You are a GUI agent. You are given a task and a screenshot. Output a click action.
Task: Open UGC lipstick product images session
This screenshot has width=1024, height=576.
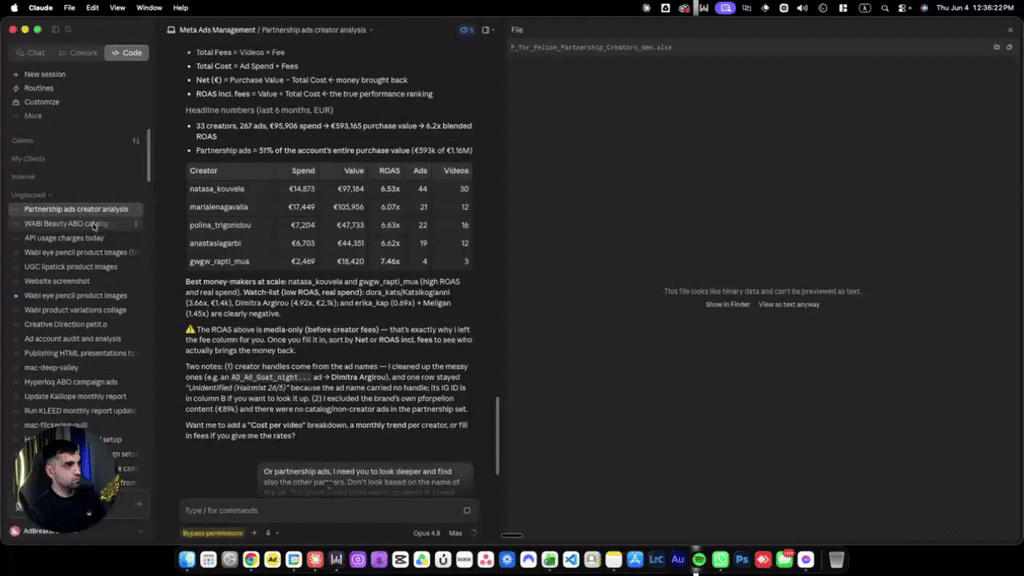pos(71,267)
